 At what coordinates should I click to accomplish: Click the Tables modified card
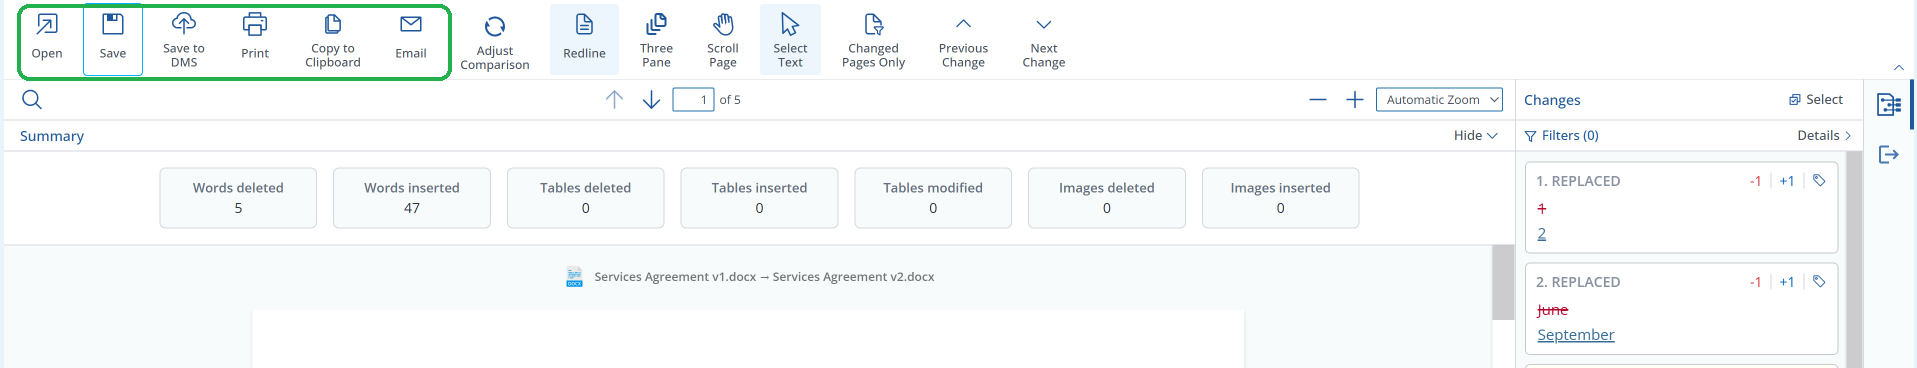[x=933, y=198]
